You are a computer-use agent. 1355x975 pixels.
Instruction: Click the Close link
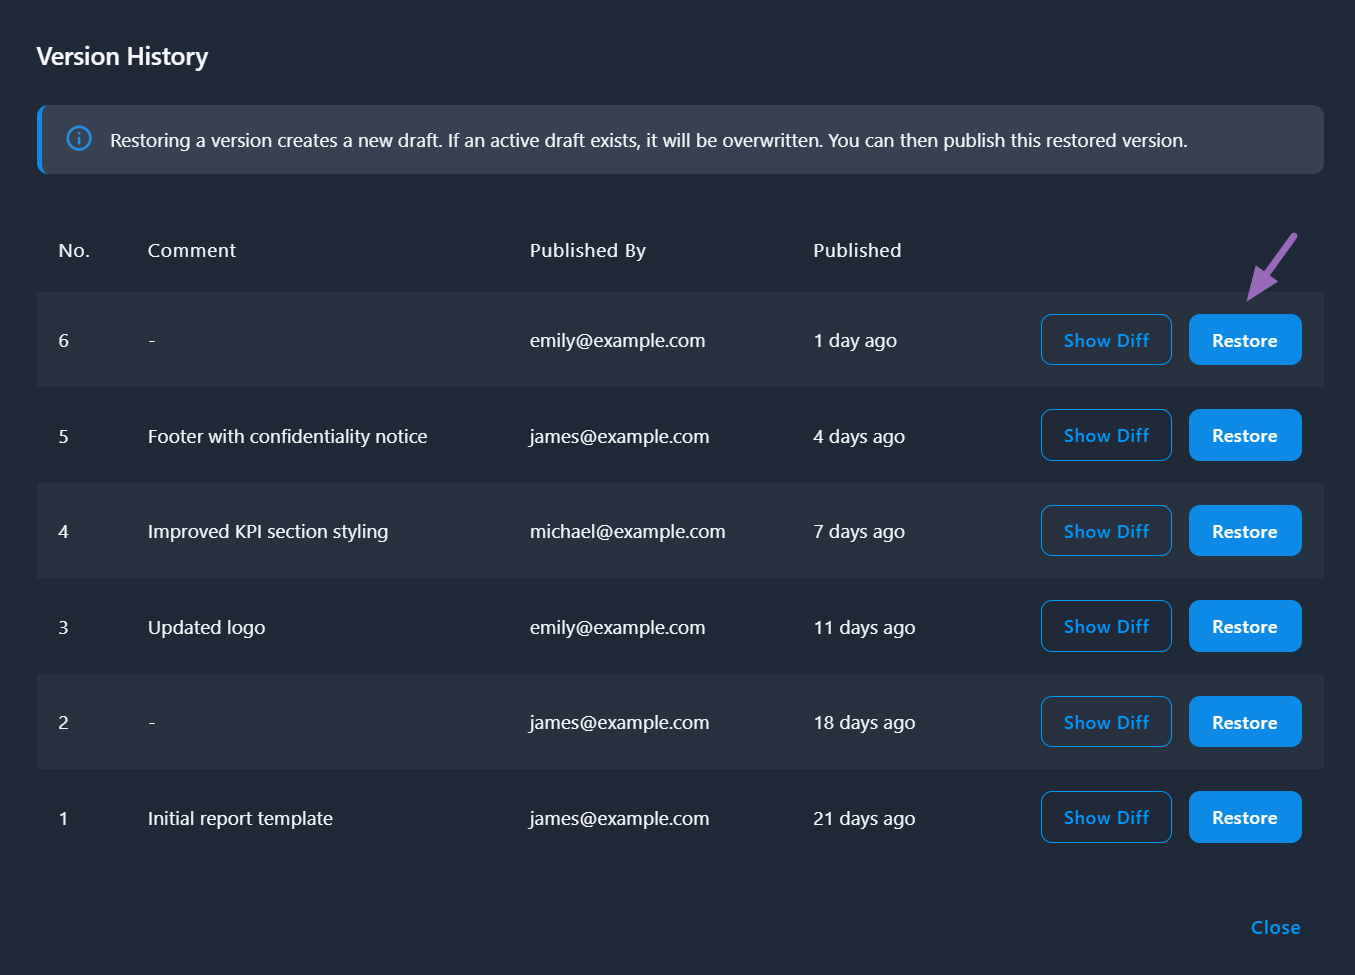(1275, 927)
